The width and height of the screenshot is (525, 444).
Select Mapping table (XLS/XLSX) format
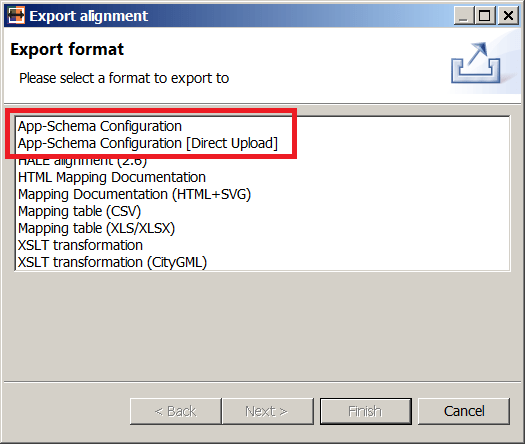96,228
